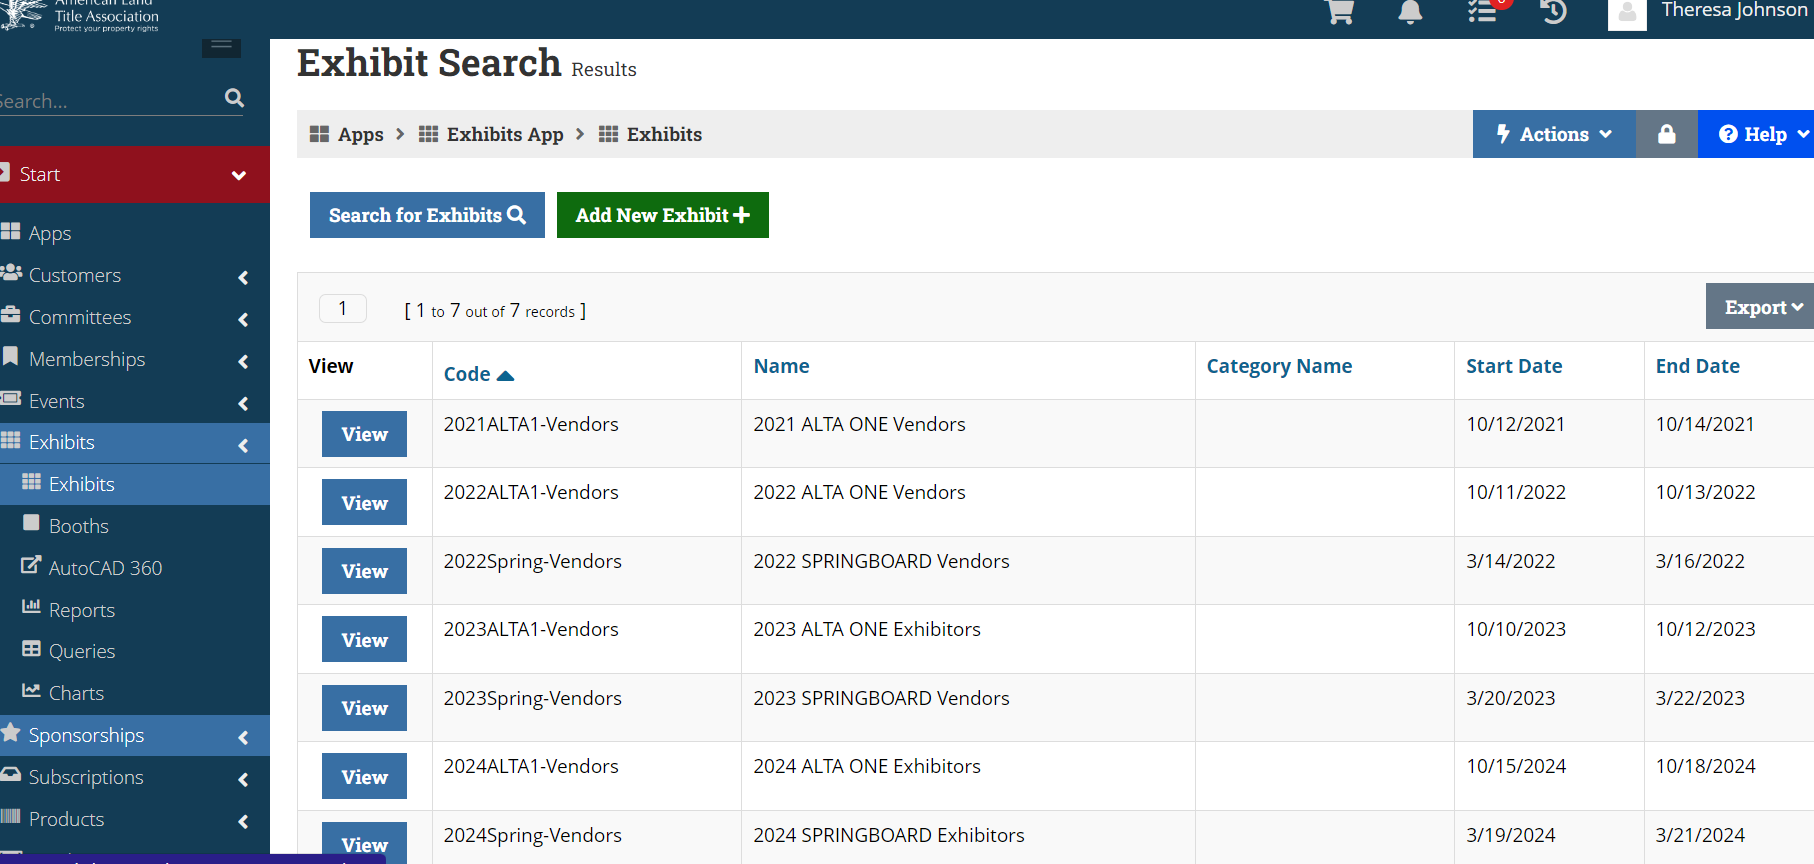The image size is (1814, 864).
Task: Click the Reports bar chart icon
Action: [x=31, y=607]
